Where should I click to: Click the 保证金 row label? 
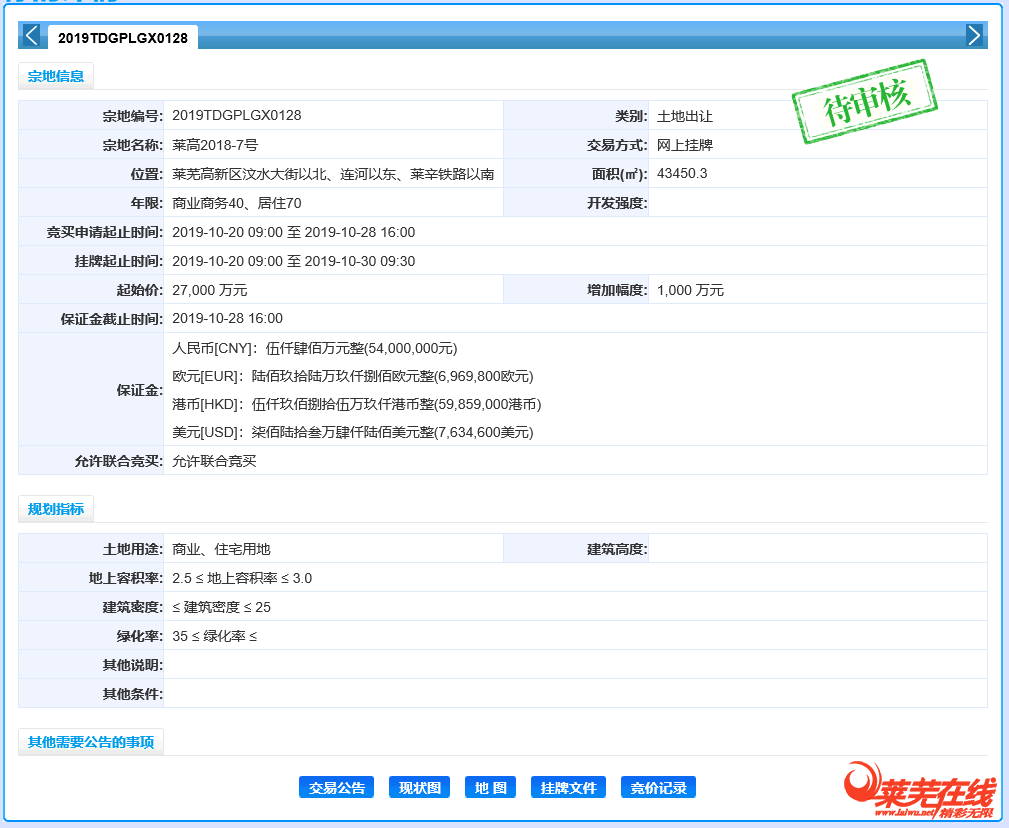pyautogui.click(x=140, y=391)
